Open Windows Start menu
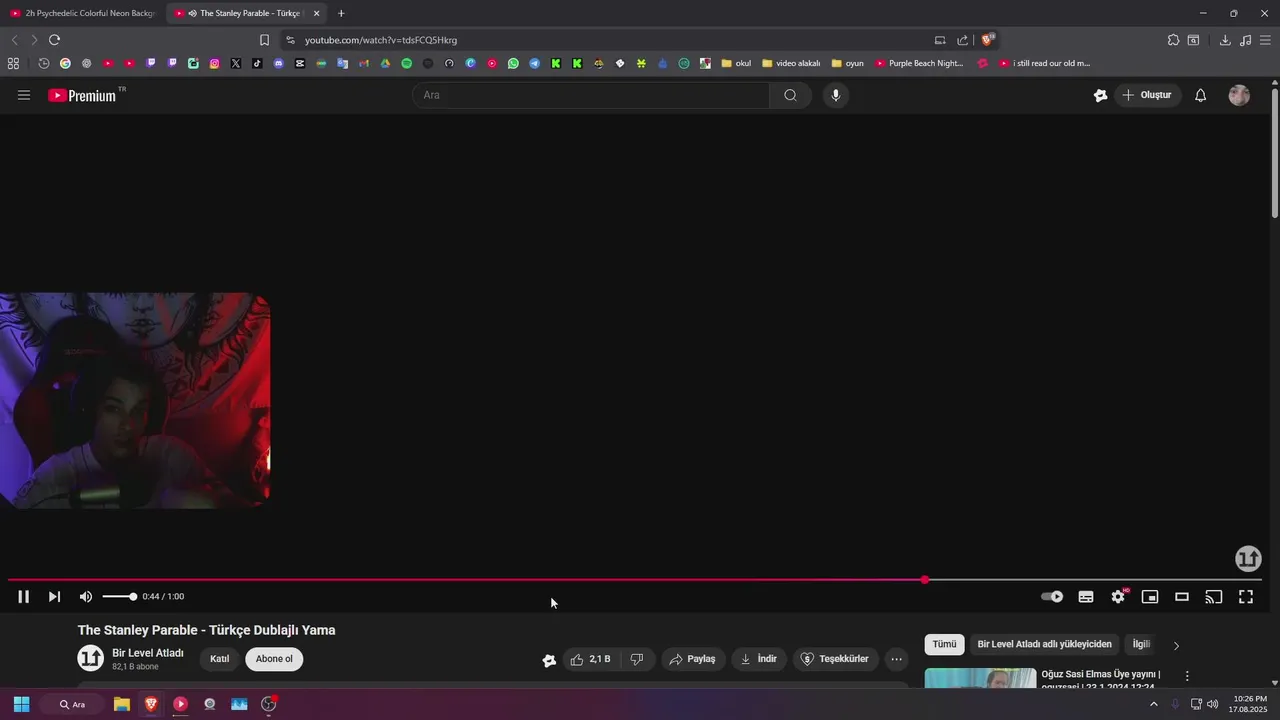 pyautogui.click(x=21, y=704)
